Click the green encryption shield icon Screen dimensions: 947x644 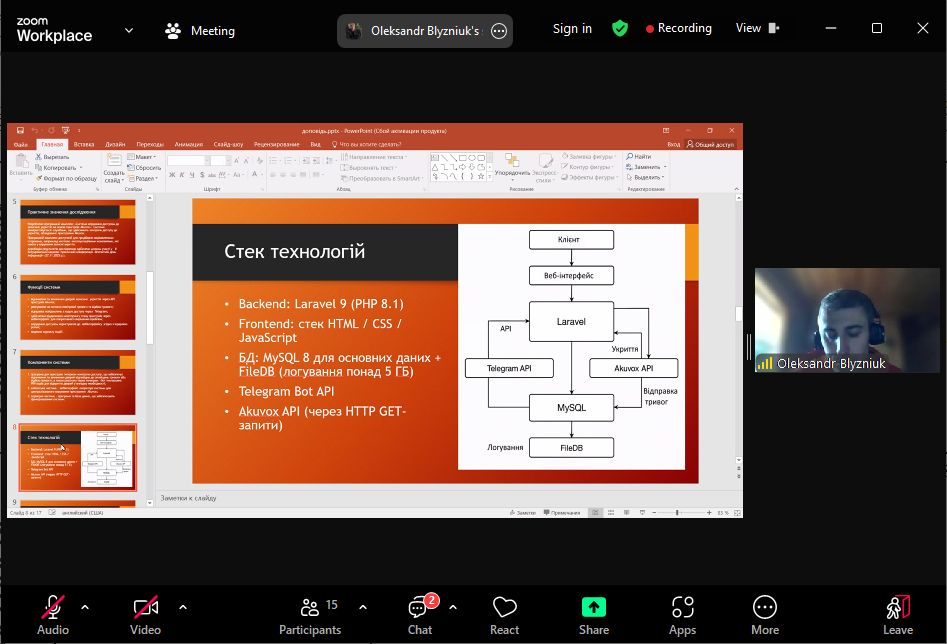point(620,29)
